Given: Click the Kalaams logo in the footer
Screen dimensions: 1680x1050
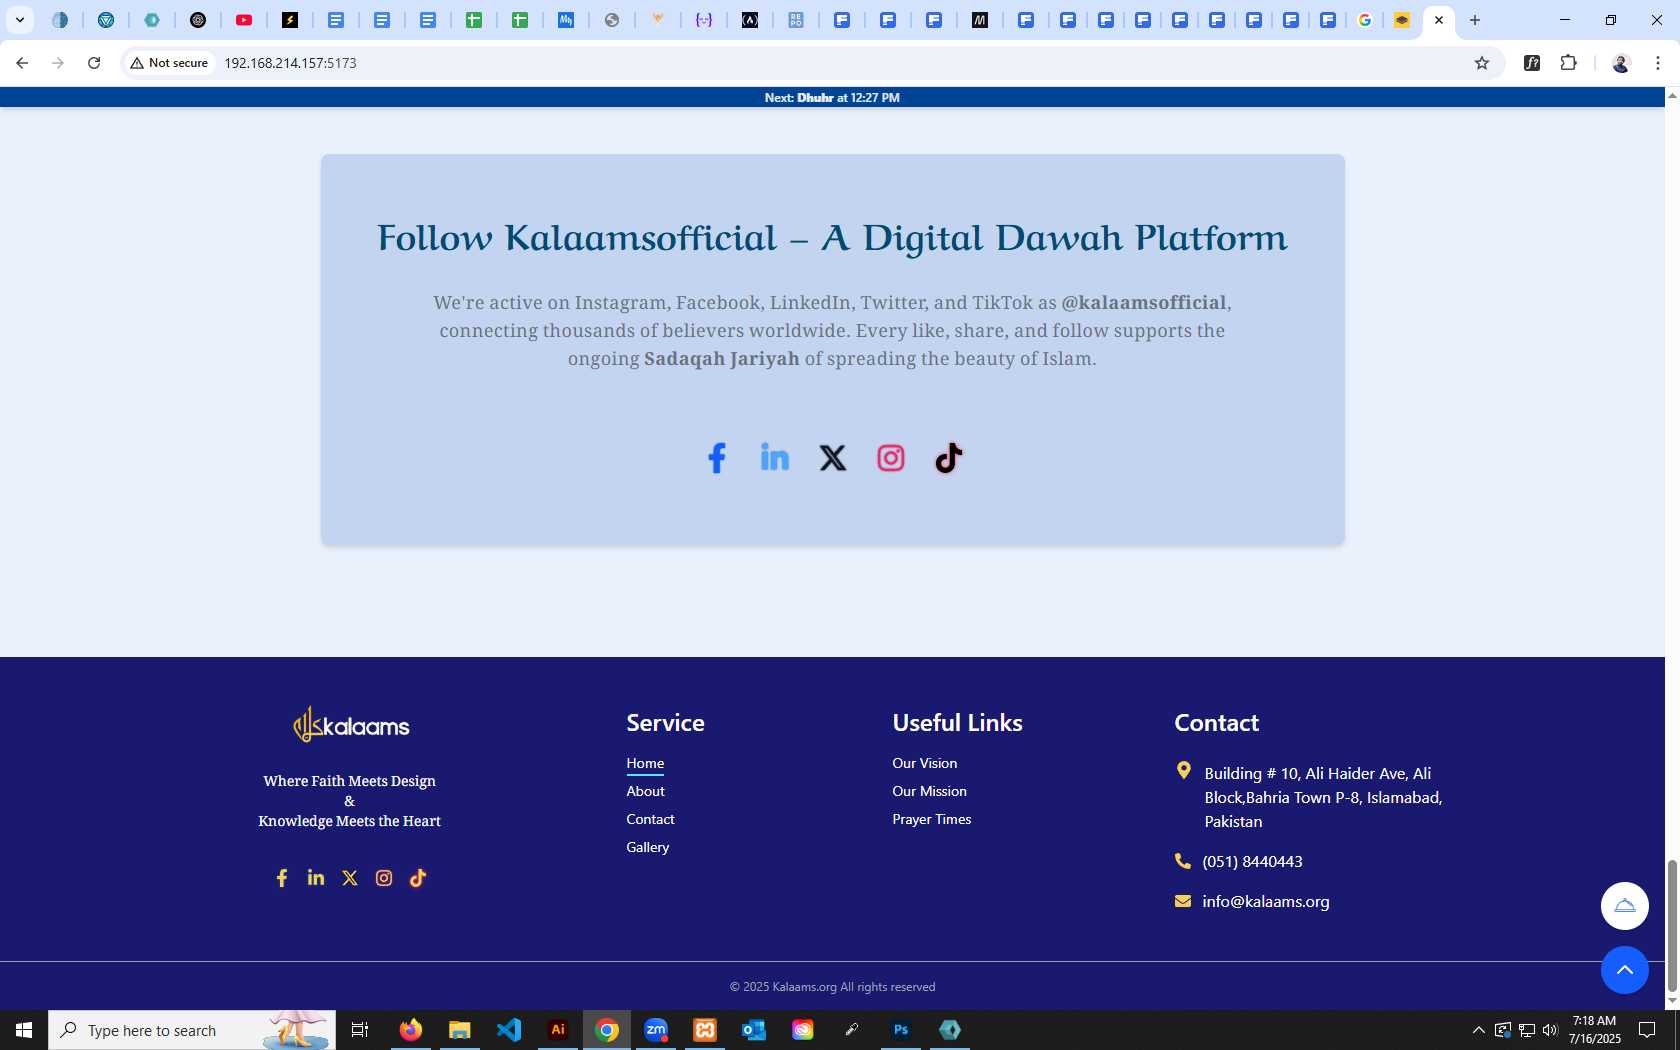Looking at the screenshot, I should coord(350,725).
